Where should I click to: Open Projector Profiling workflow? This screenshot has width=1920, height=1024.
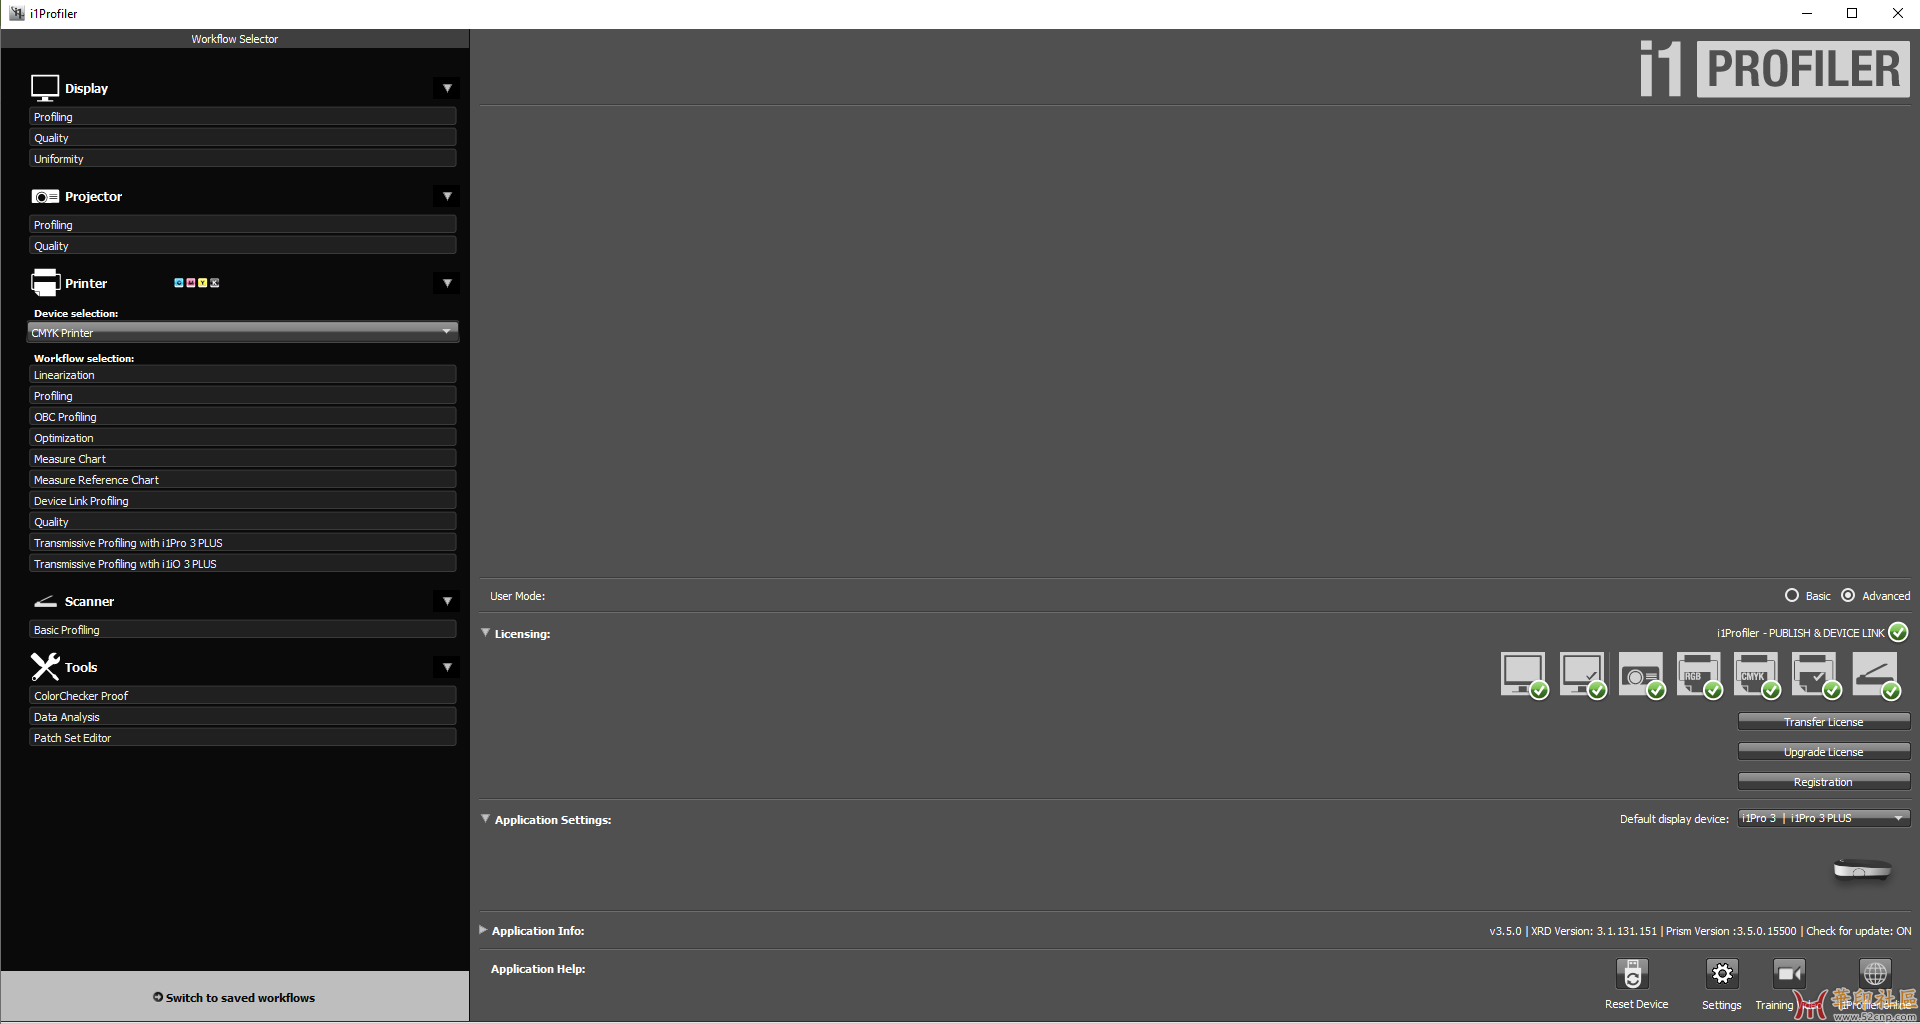click(243, 225)
